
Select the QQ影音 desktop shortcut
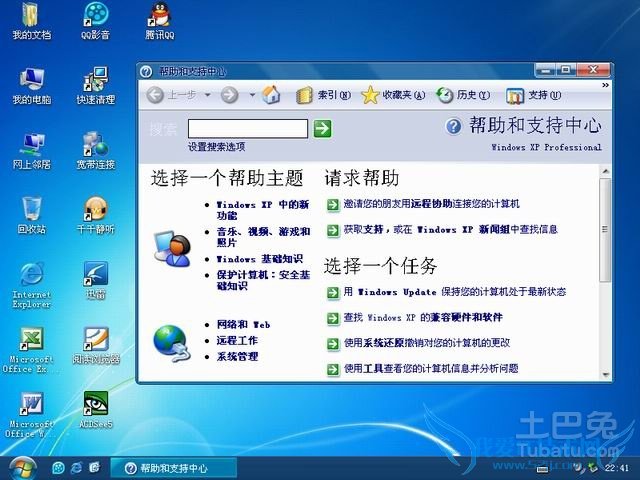point(96,21)
